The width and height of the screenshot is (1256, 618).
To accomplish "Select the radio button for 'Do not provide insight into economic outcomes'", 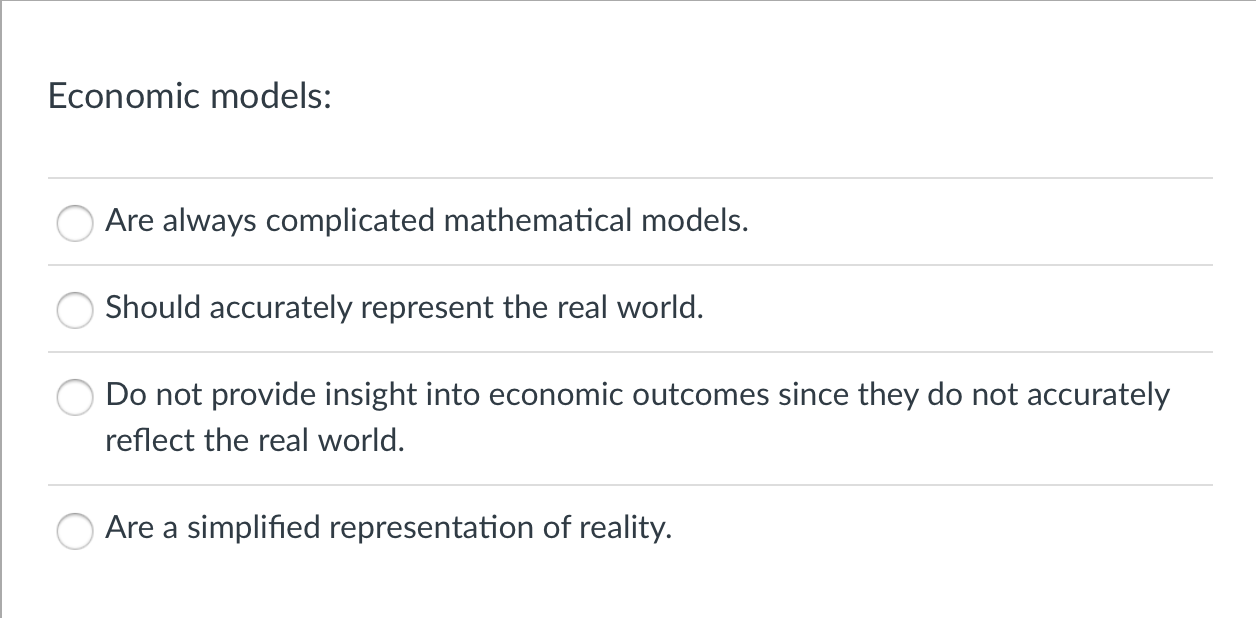I will 75,397.
